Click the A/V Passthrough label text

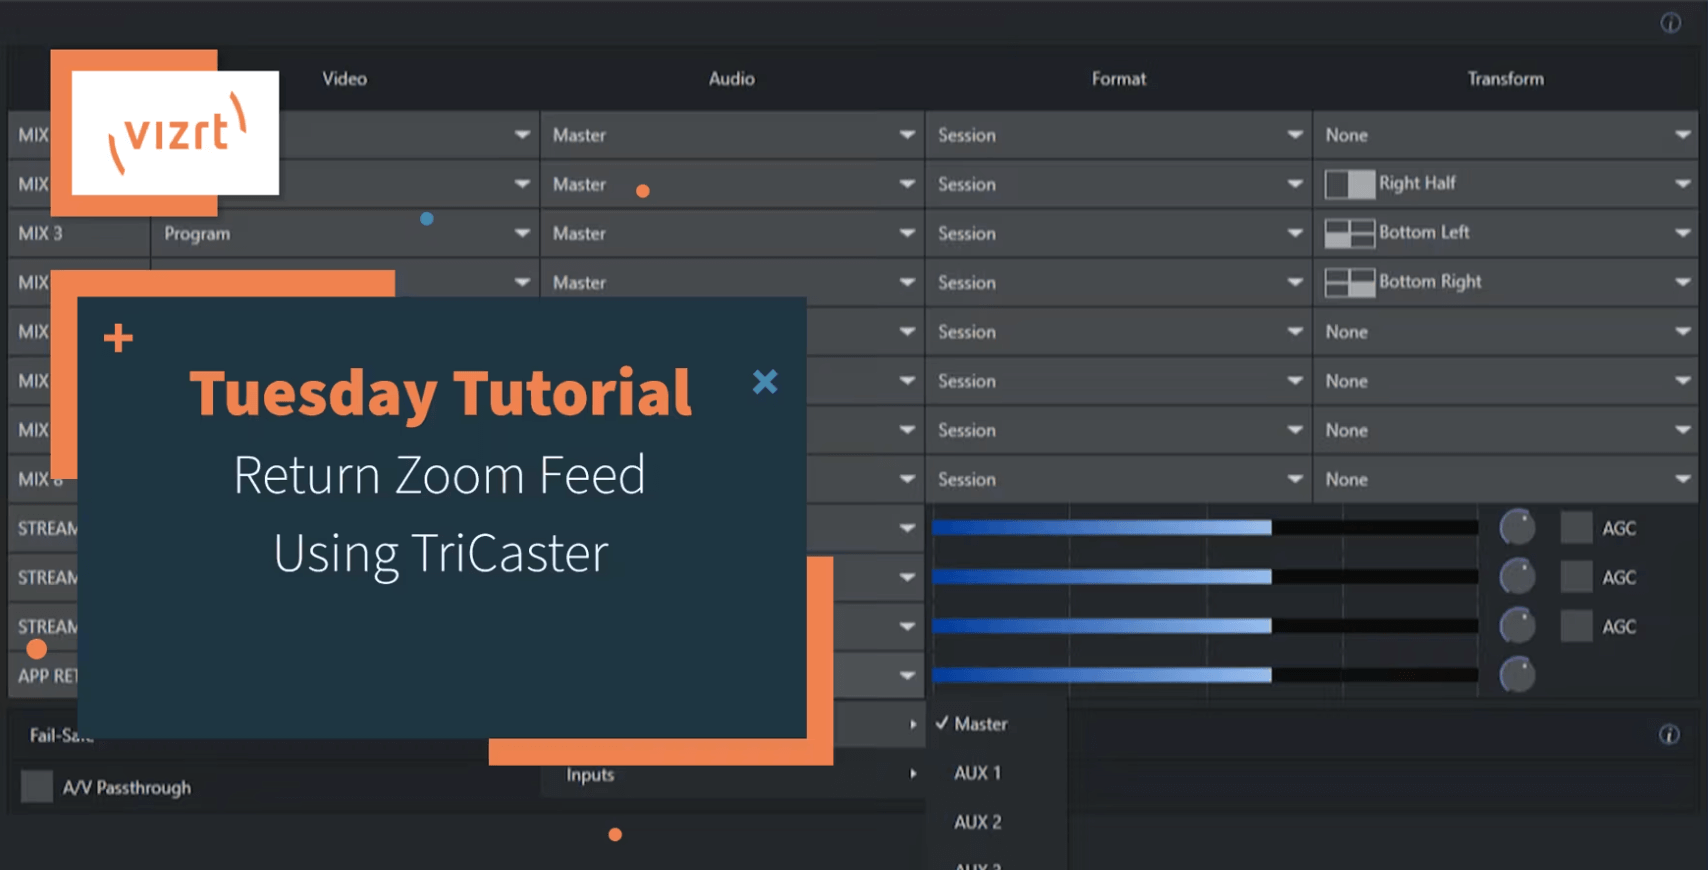tap(127, 787)
